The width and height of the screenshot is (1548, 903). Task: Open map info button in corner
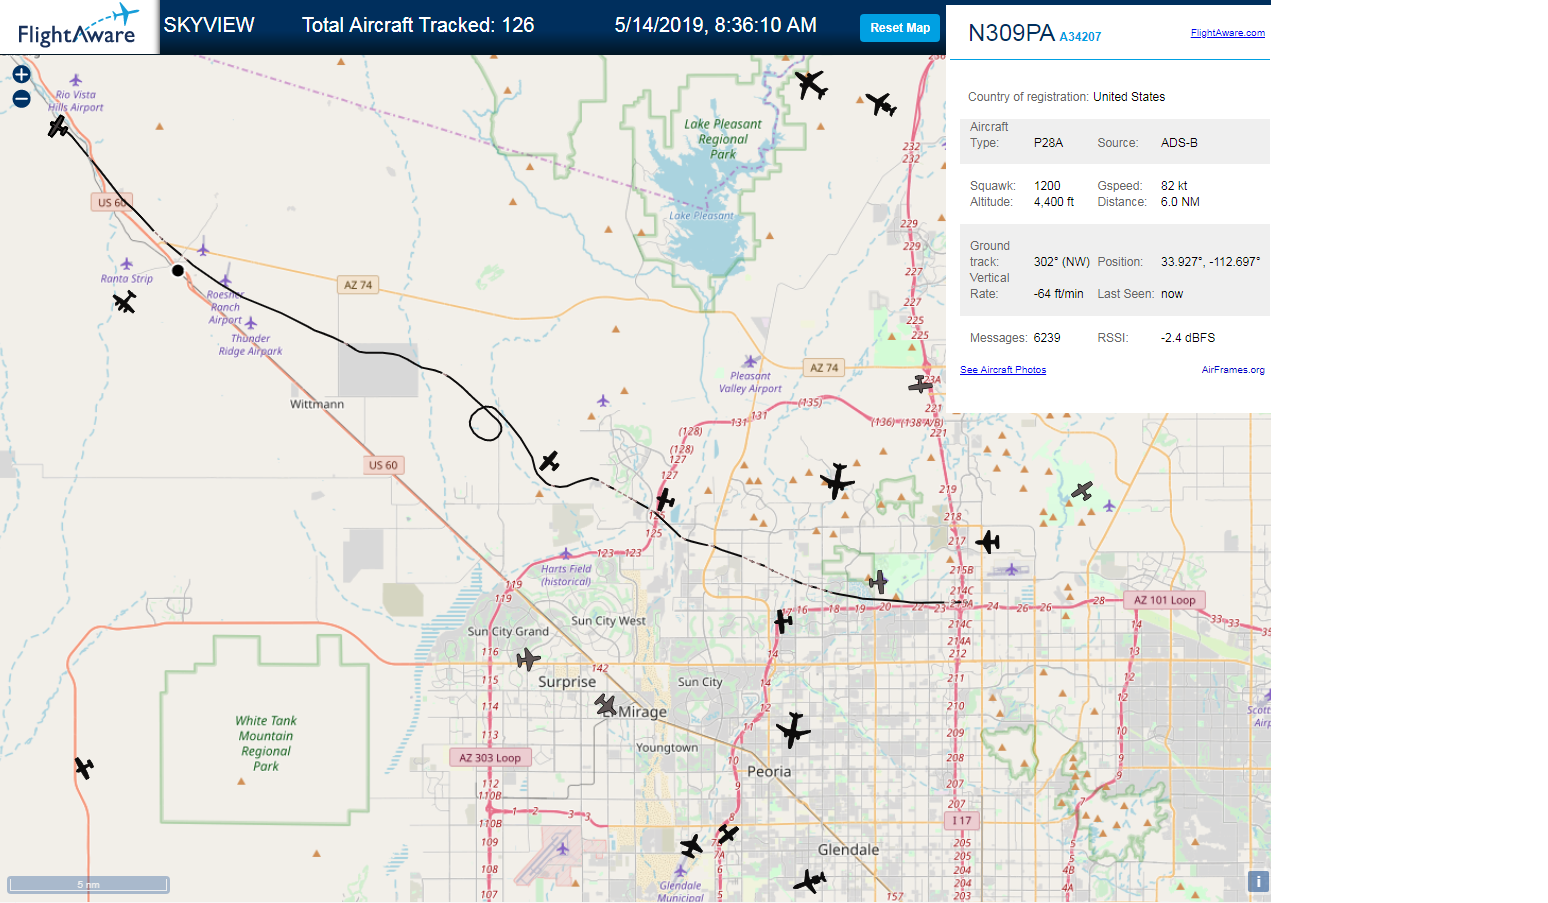tap(1258, 881)
